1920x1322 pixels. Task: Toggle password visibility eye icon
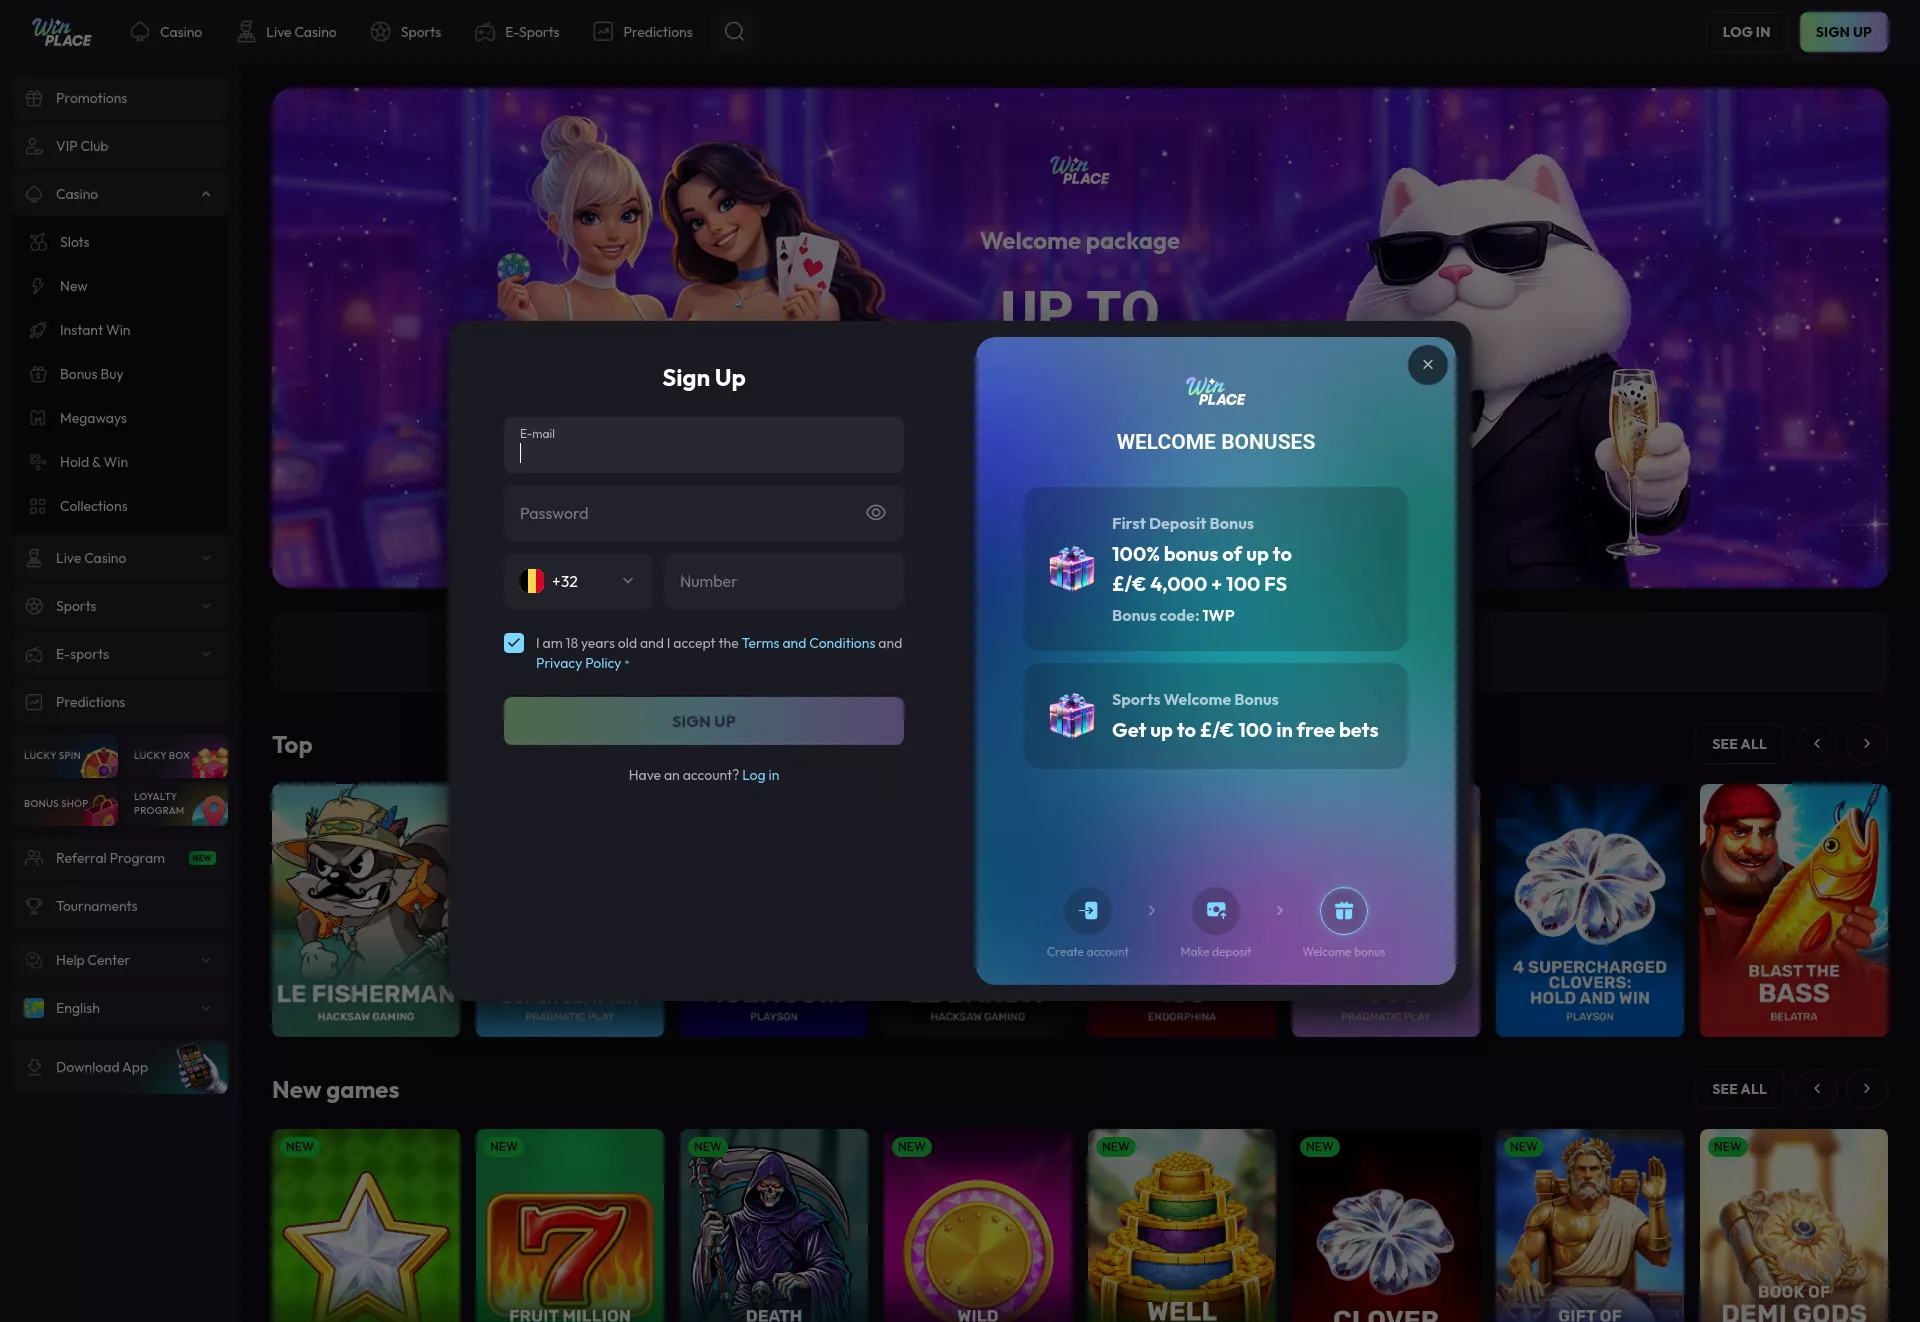coord(876,513)
